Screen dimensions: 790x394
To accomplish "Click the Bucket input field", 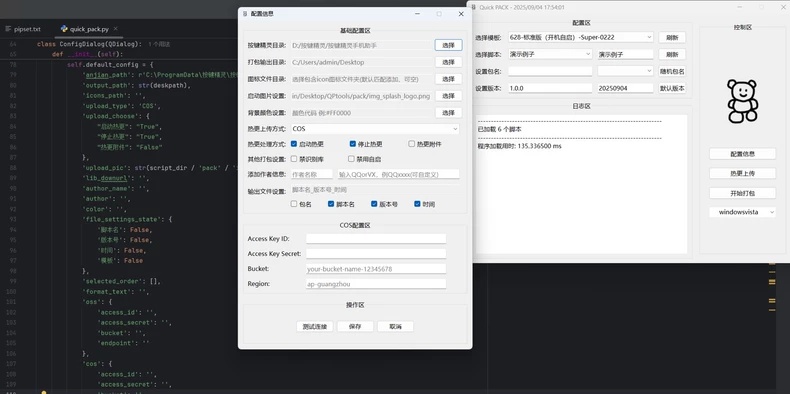I will [376, 269].
